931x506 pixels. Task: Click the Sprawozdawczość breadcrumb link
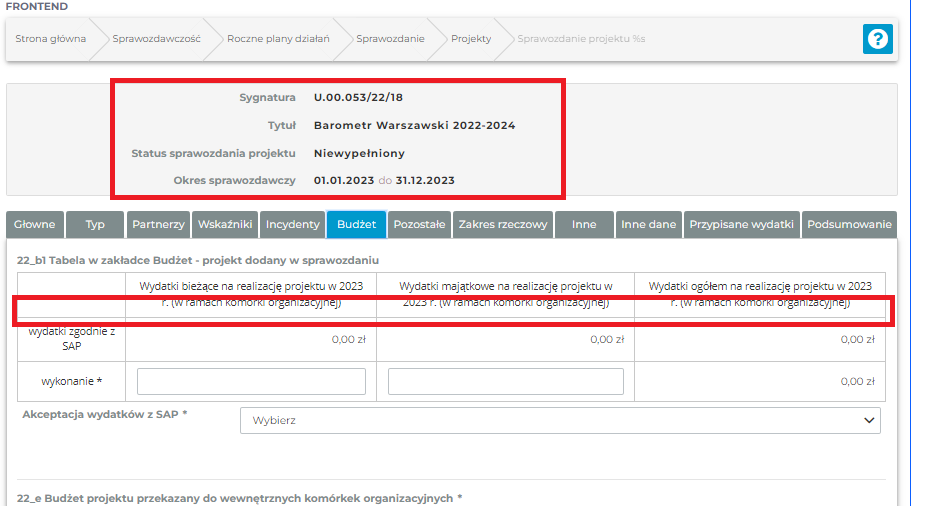click(x=156, y=39)
